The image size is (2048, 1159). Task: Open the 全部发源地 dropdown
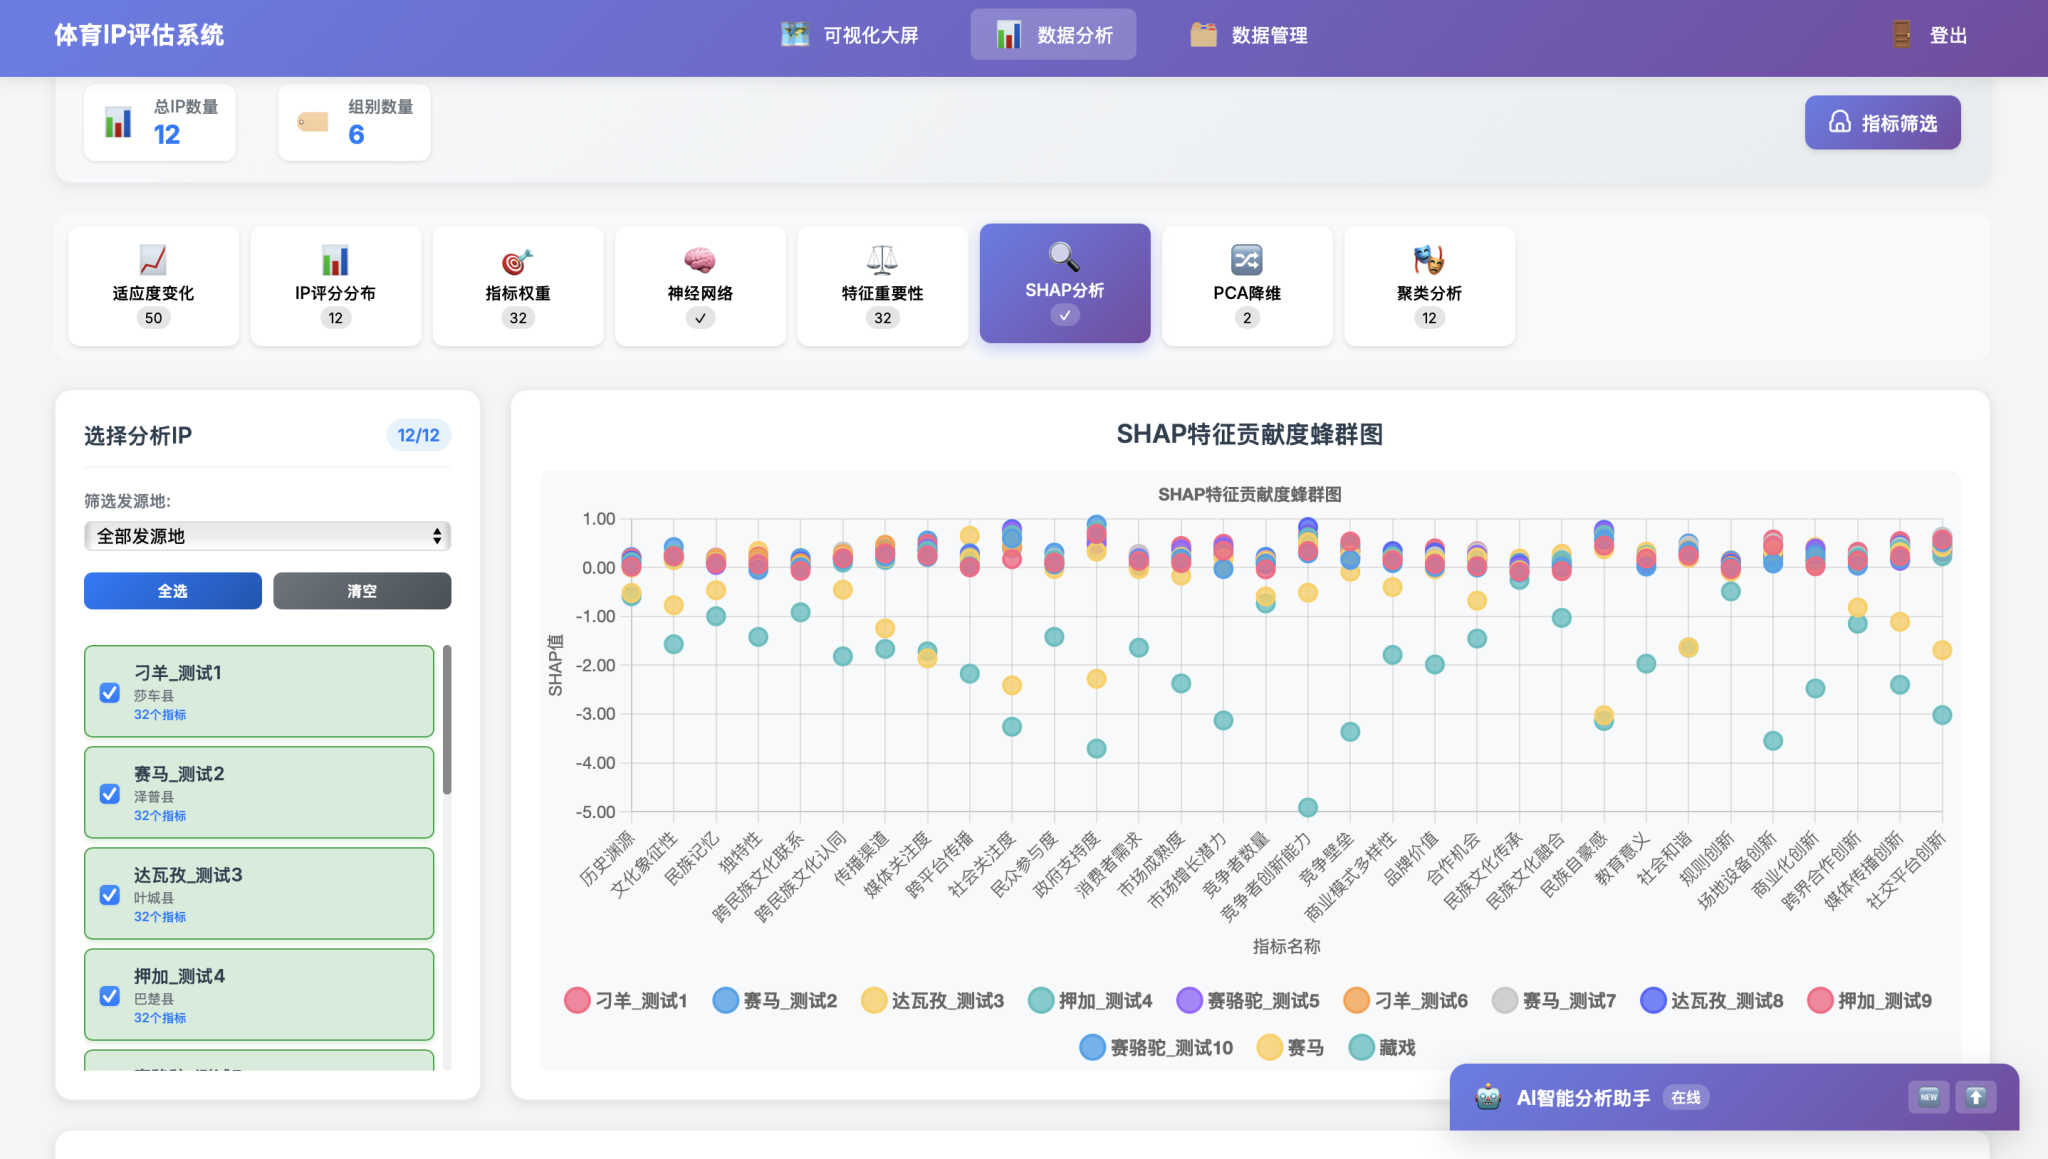[x=267, y=536]
